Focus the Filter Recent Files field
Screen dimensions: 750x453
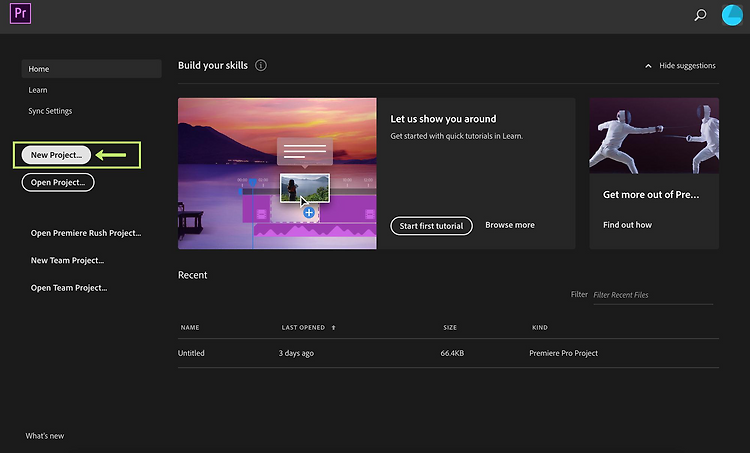(653, 295)
